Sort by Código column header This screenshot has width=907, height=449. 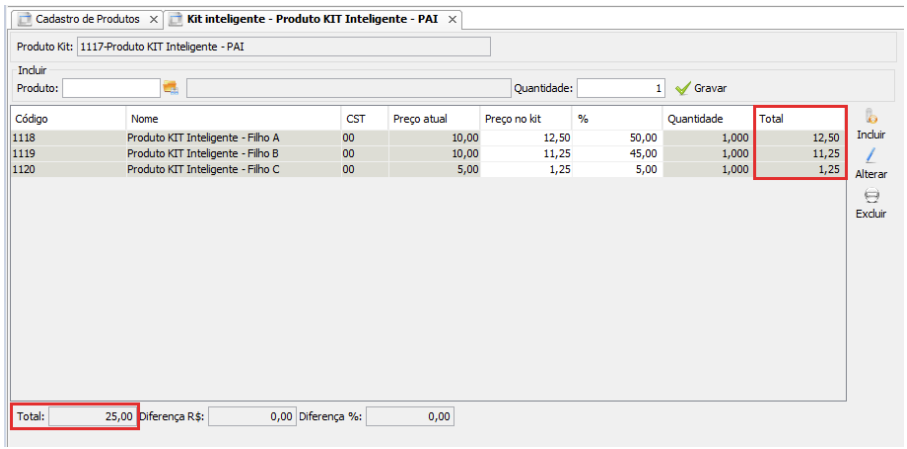(x=67, y=118)
